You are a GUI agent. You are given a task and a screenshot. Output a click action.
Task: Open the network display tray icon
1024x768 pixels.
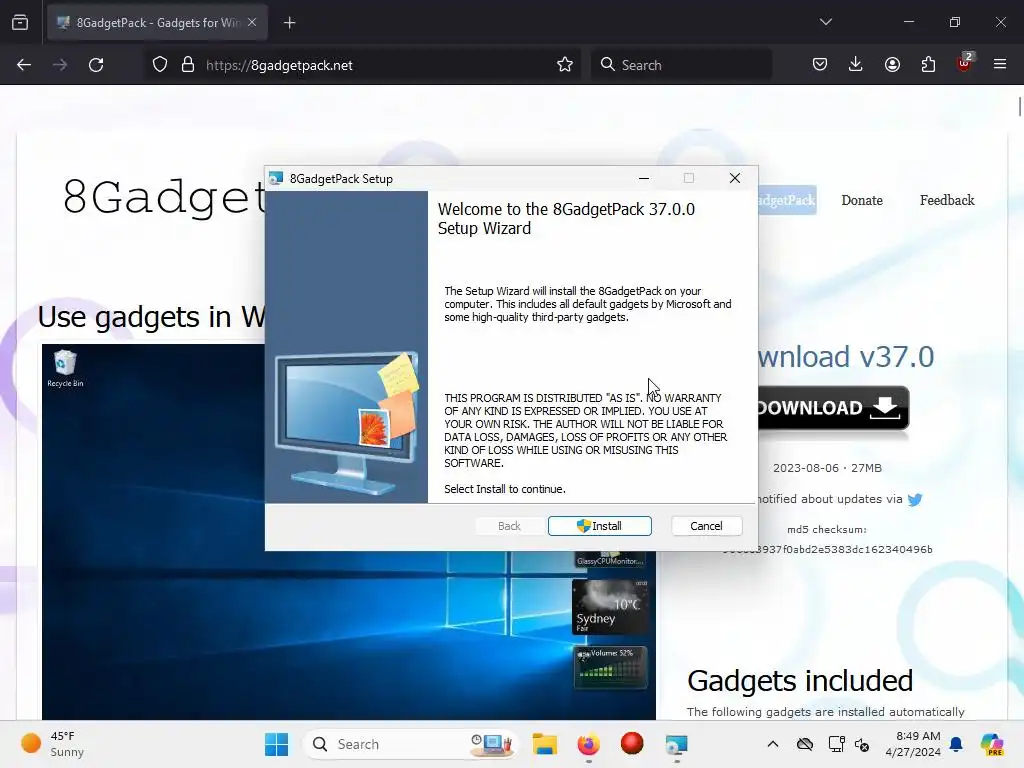(836, 744)
